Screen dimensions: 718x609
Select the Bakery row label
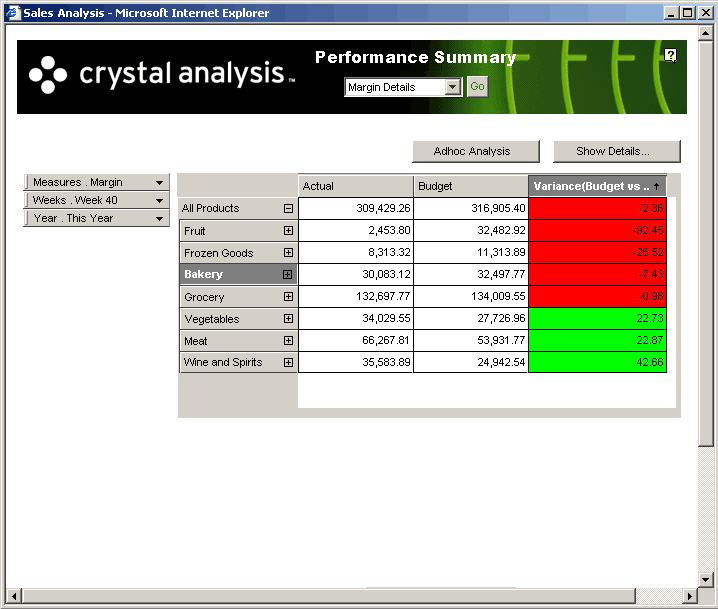click(x=238, y=274)
